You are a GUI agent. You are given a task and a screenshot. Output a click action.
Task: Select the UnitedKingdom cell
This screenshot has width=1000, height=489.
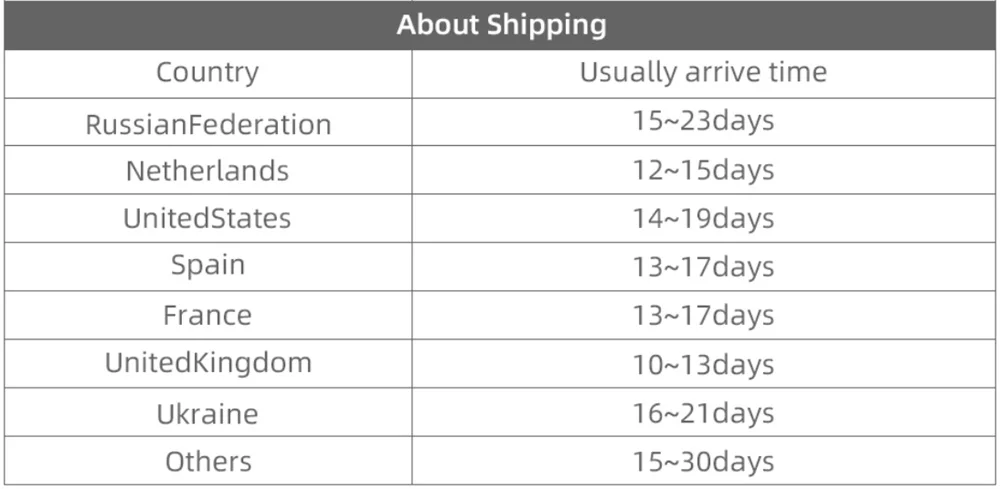pyautogui.click(x=209, y=363)
